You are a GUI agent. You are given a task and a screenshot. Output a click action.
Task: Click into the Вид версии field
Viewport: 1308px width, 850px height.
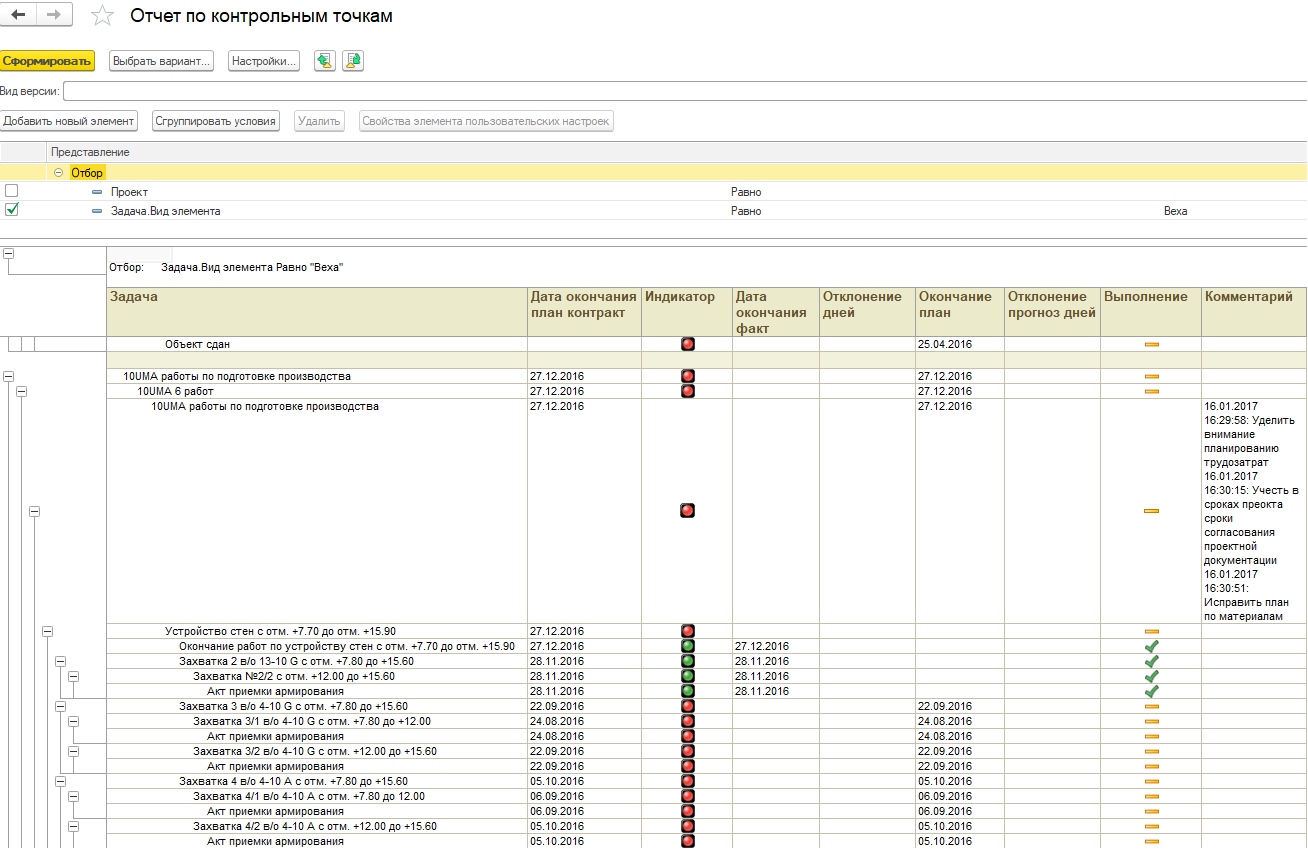coord(684,91)
